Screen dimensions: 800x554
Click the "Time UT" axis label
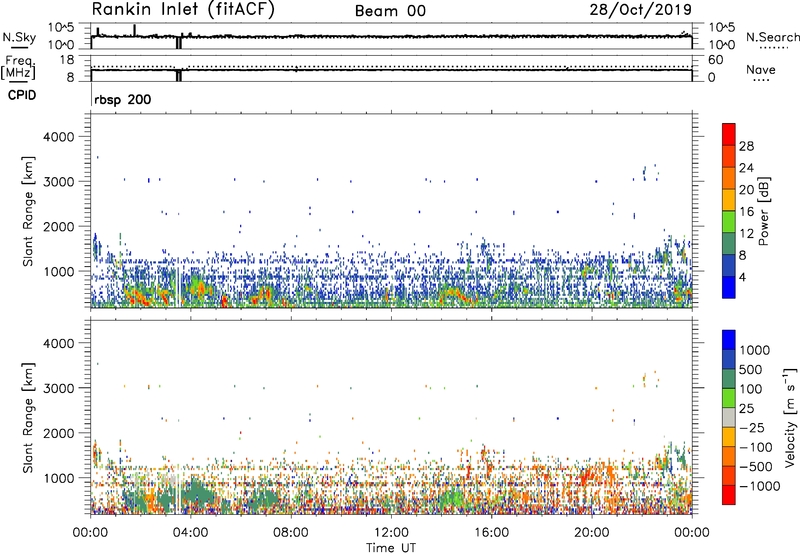click(391, 548)
